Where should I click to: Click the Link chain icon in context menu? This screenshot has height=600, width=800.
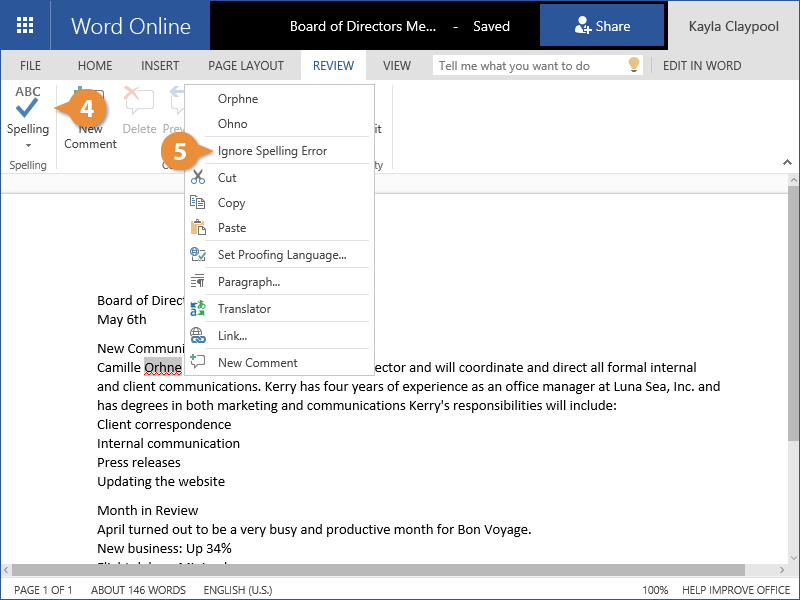(198, 336)
